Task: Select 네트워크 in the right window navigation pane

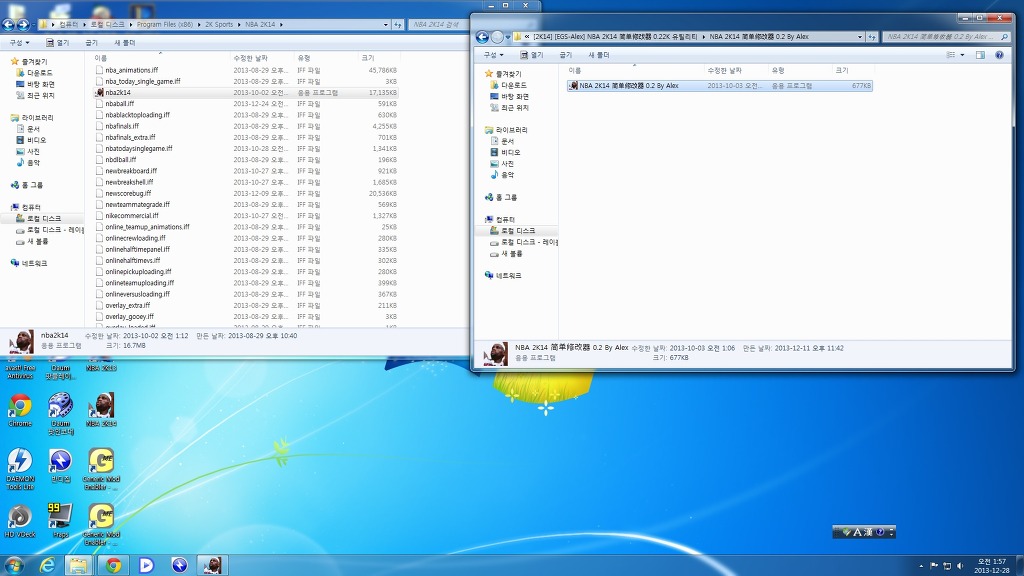Action: [x=508, y=275]
